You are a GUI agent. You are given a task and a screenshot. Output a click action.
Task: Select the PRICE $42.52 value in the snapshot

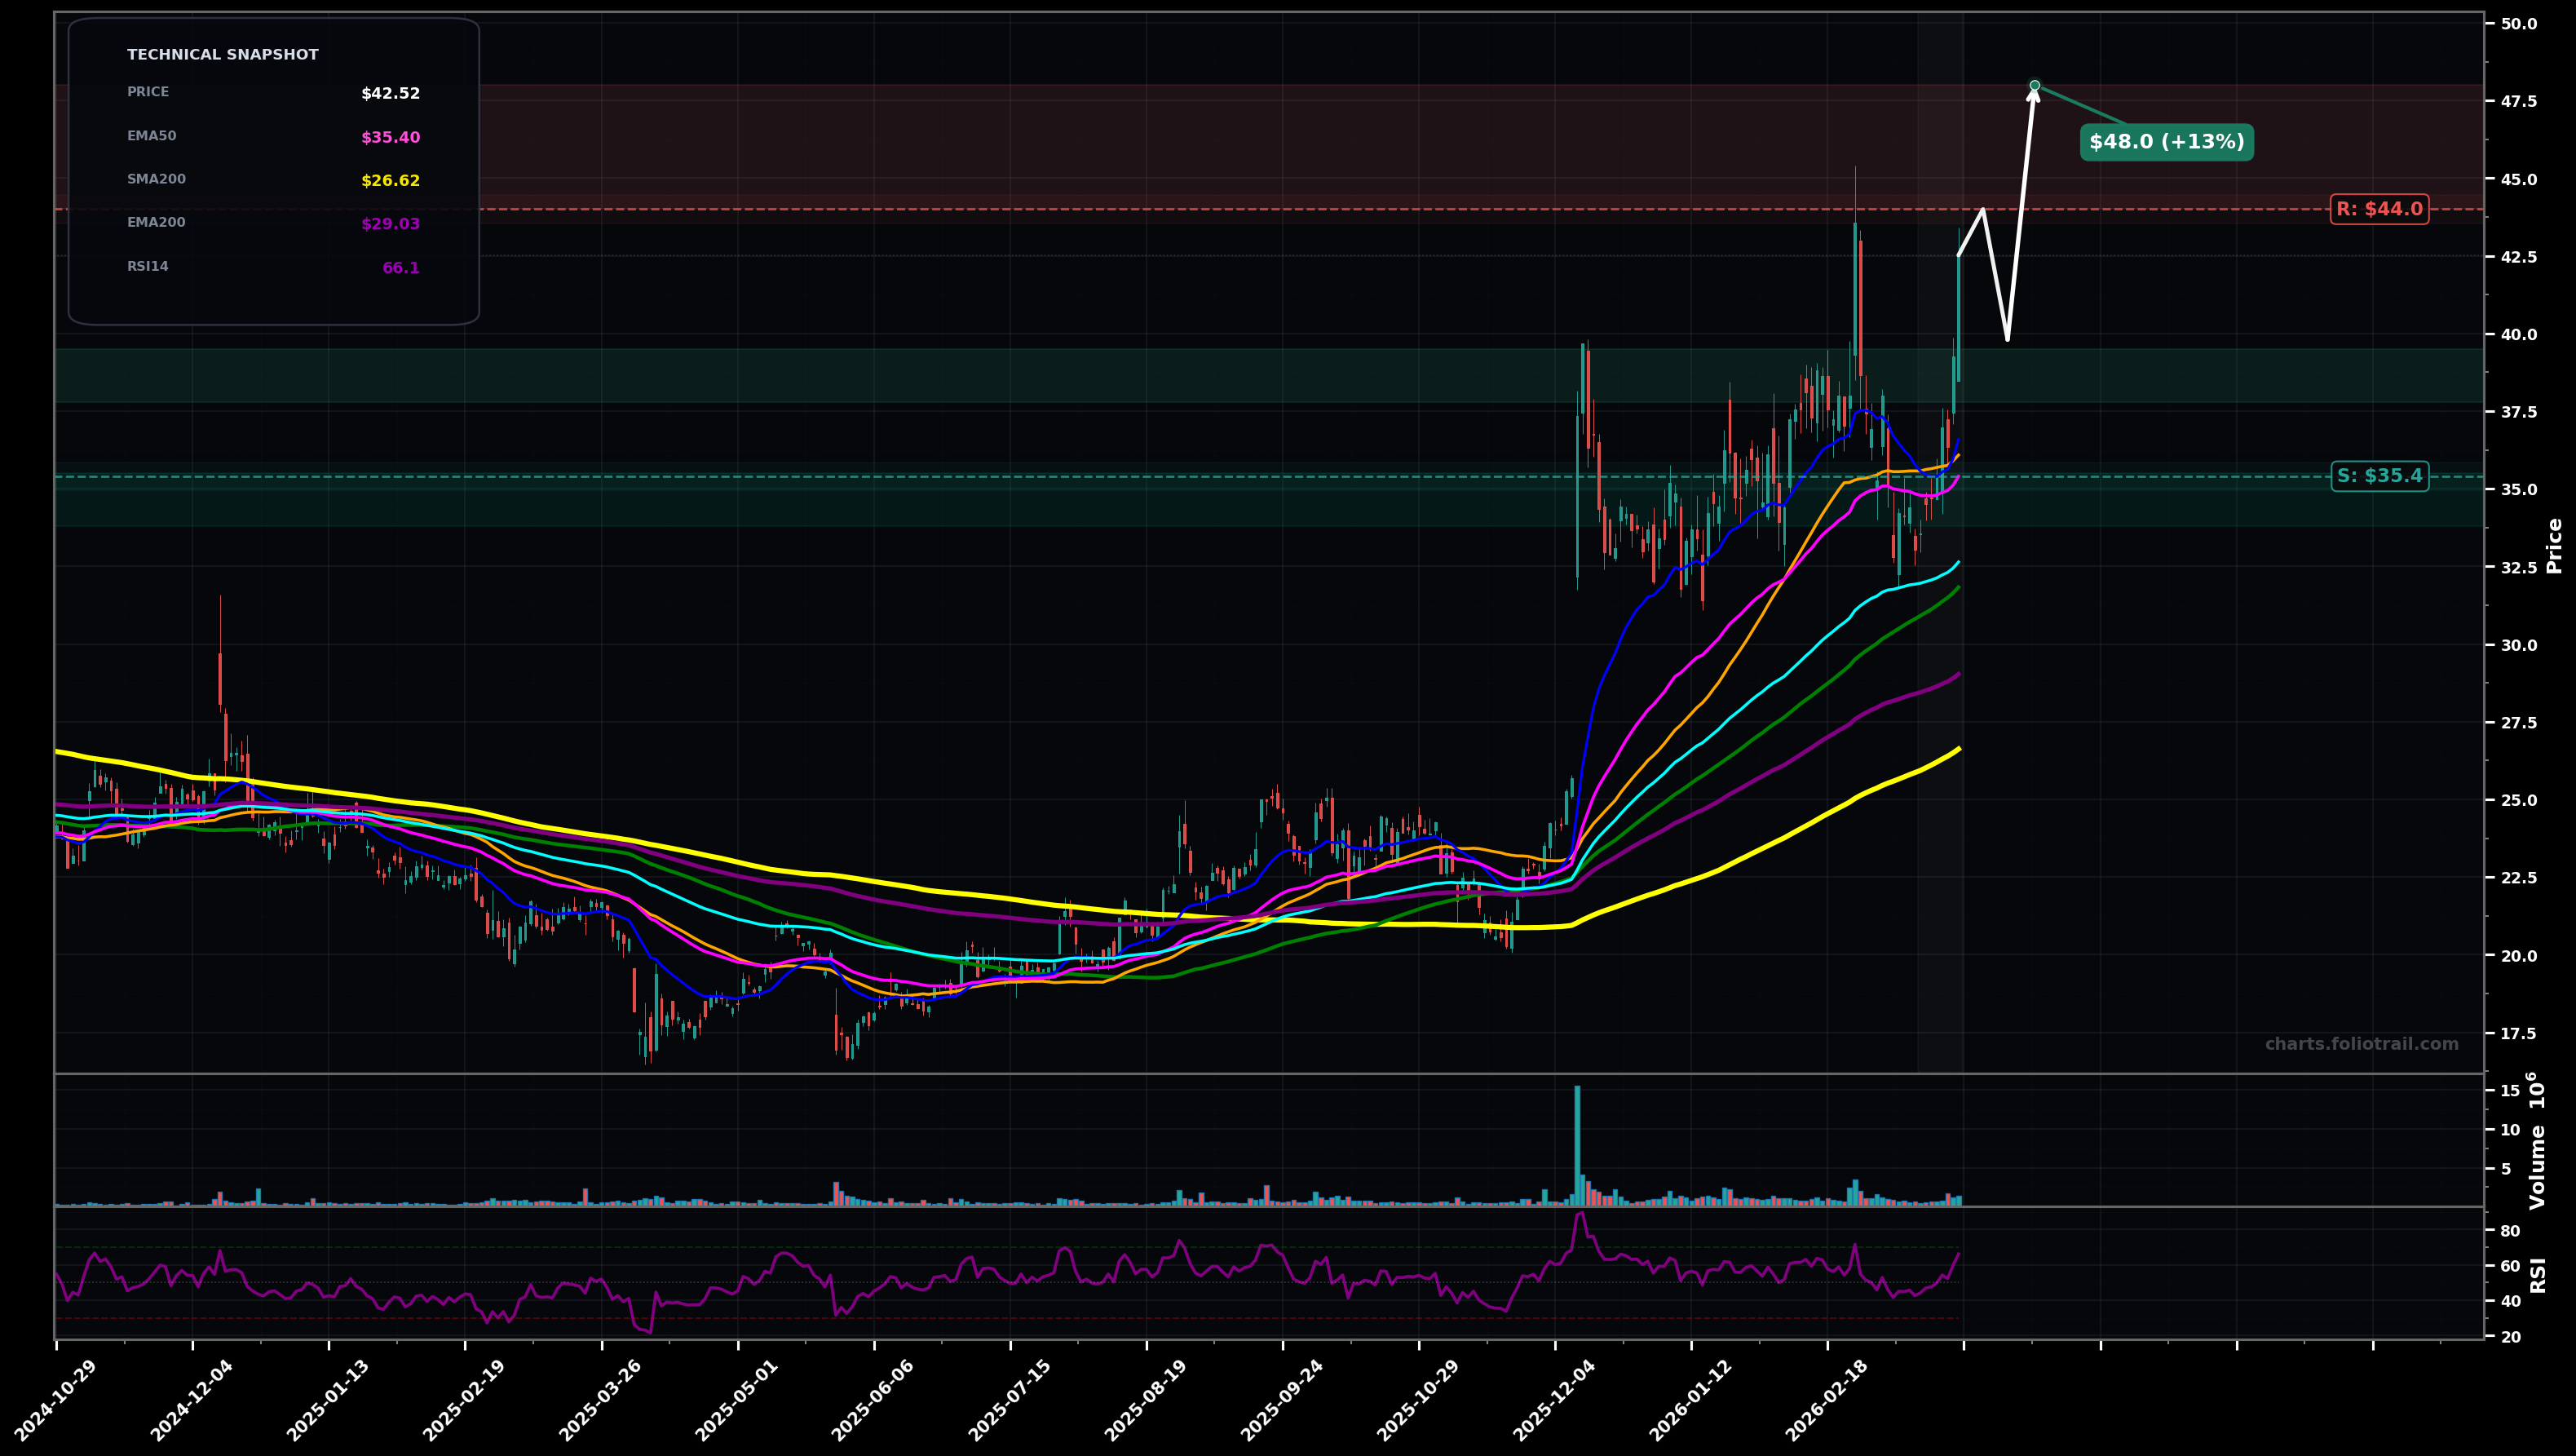[389, 93]
